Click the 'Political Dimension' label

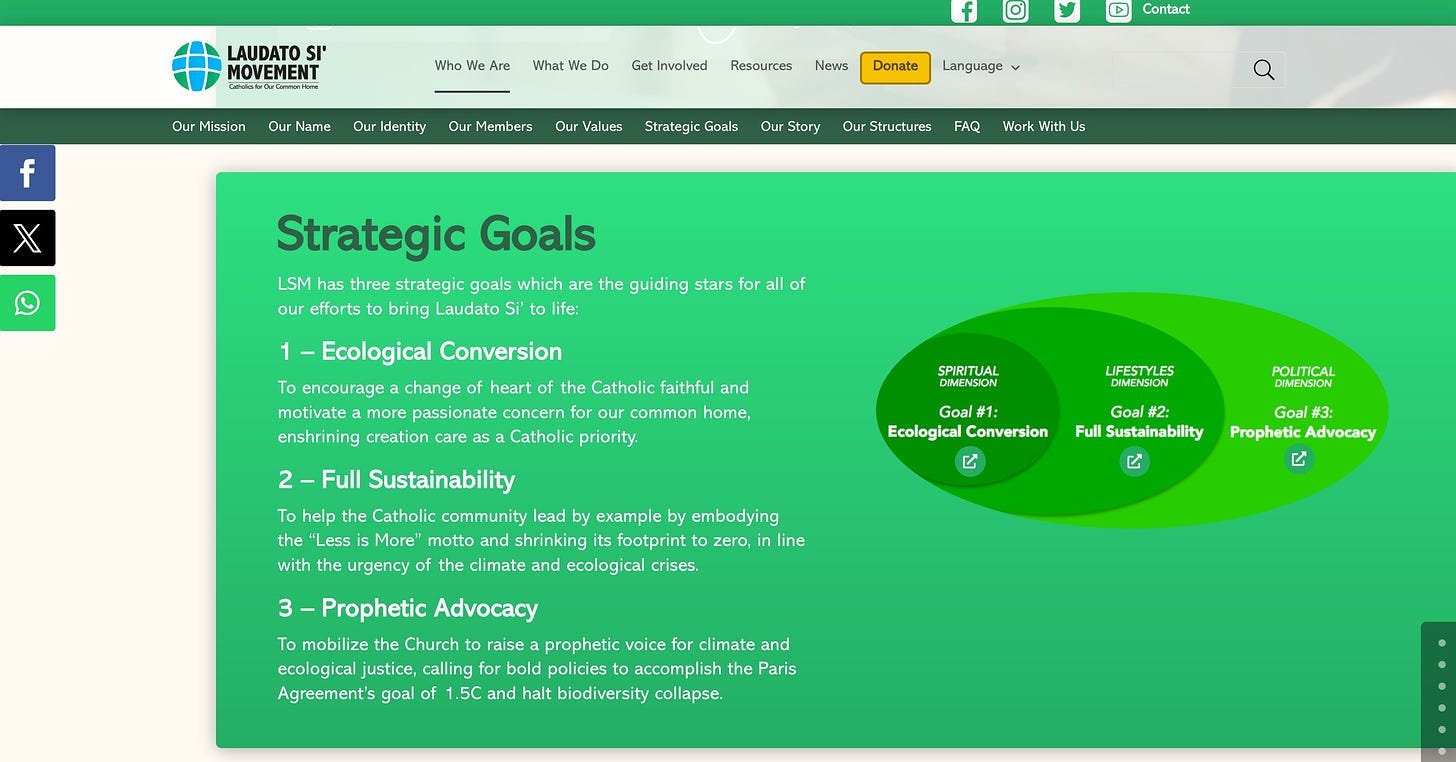(x=1303, y=377)
